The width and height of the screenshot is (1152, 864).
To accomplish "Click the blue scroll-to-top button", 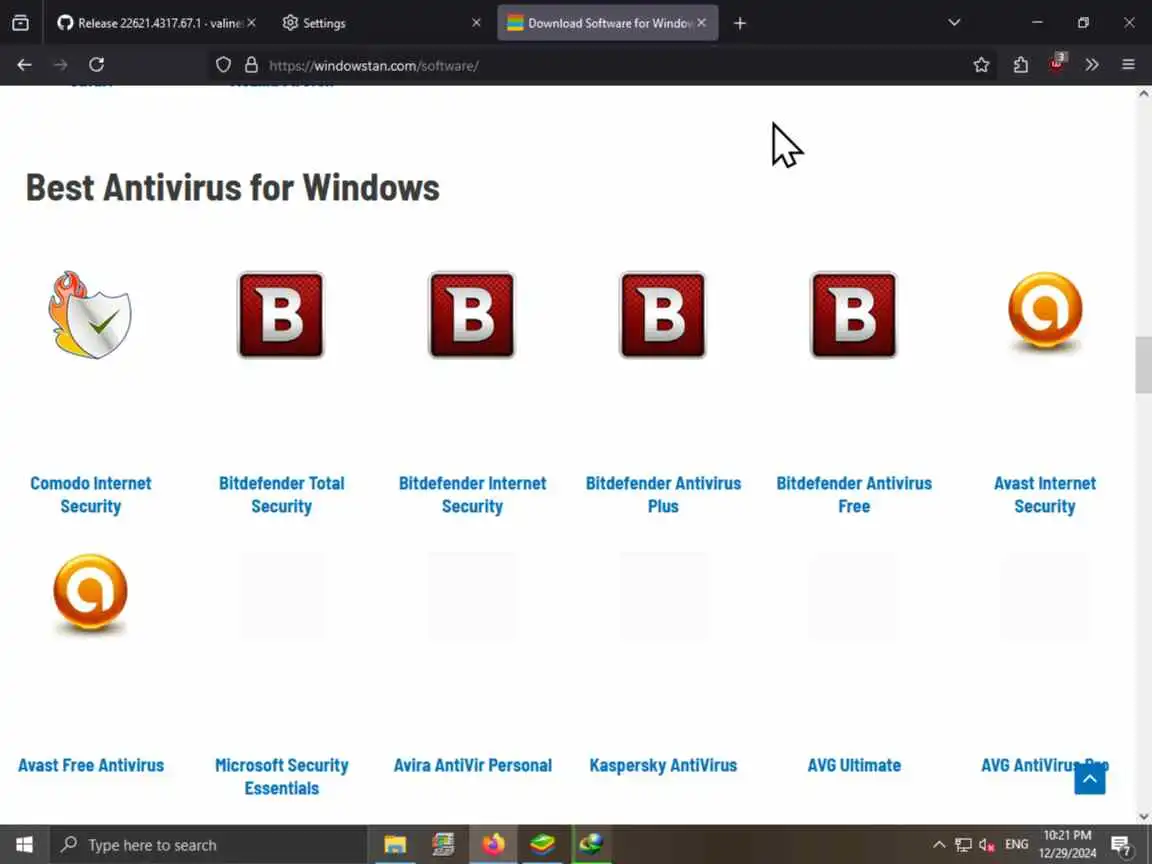I will 1090,779.
